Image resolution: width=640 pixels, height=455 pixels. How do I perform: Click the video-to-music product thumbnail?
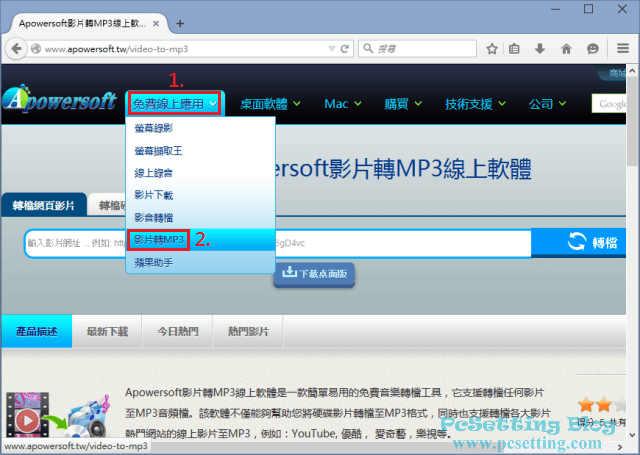pyautogui.click(x=57, y=413)
